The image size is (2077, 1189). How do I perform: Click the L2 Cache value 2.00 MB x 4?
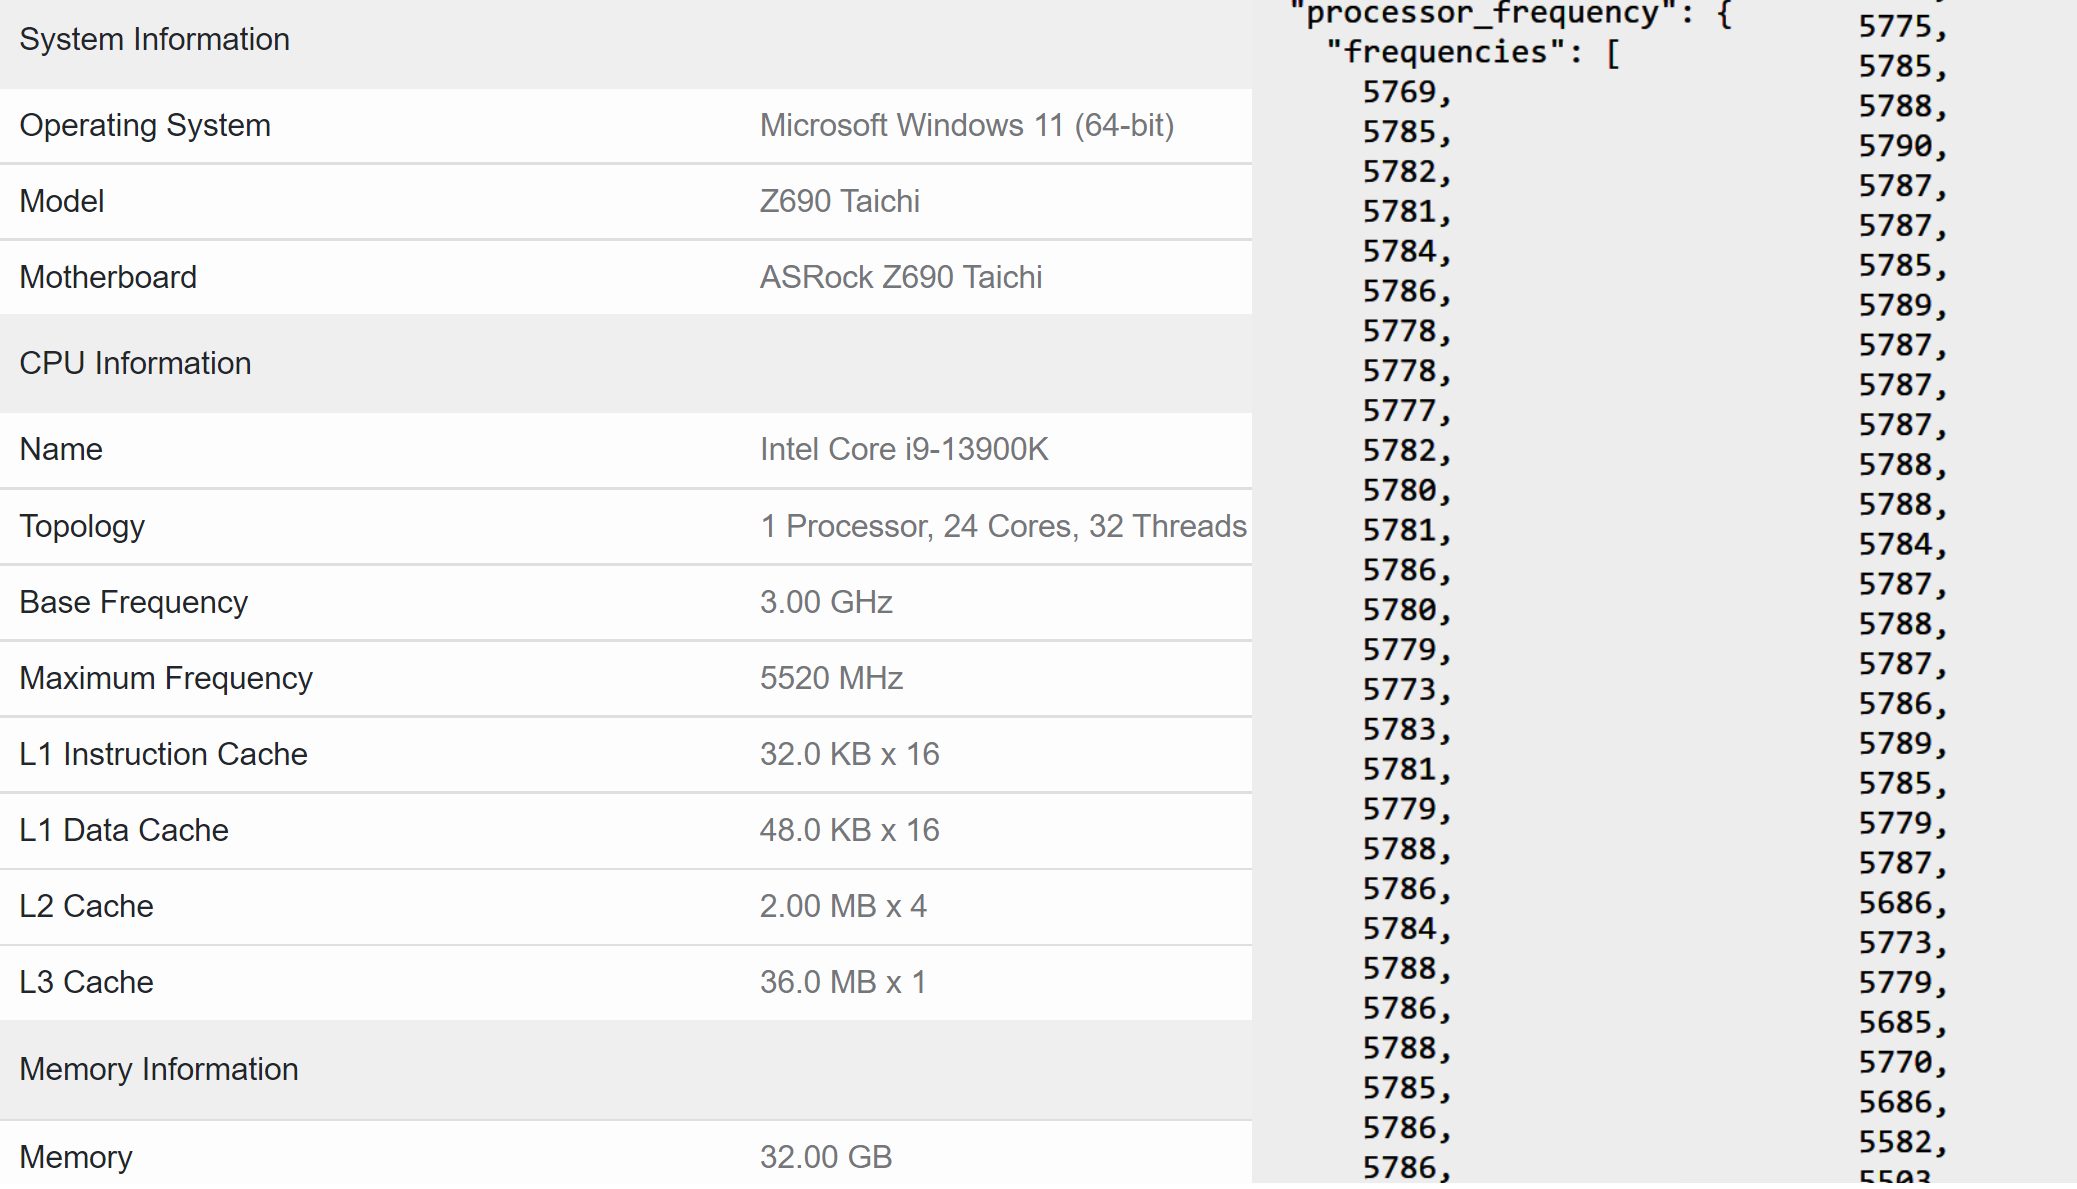click(x=842, y=907)
